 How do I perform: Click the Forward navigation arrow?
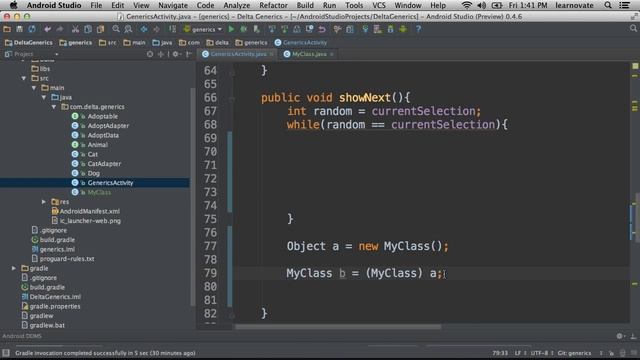pyautogui.click(x=156, y=29)
